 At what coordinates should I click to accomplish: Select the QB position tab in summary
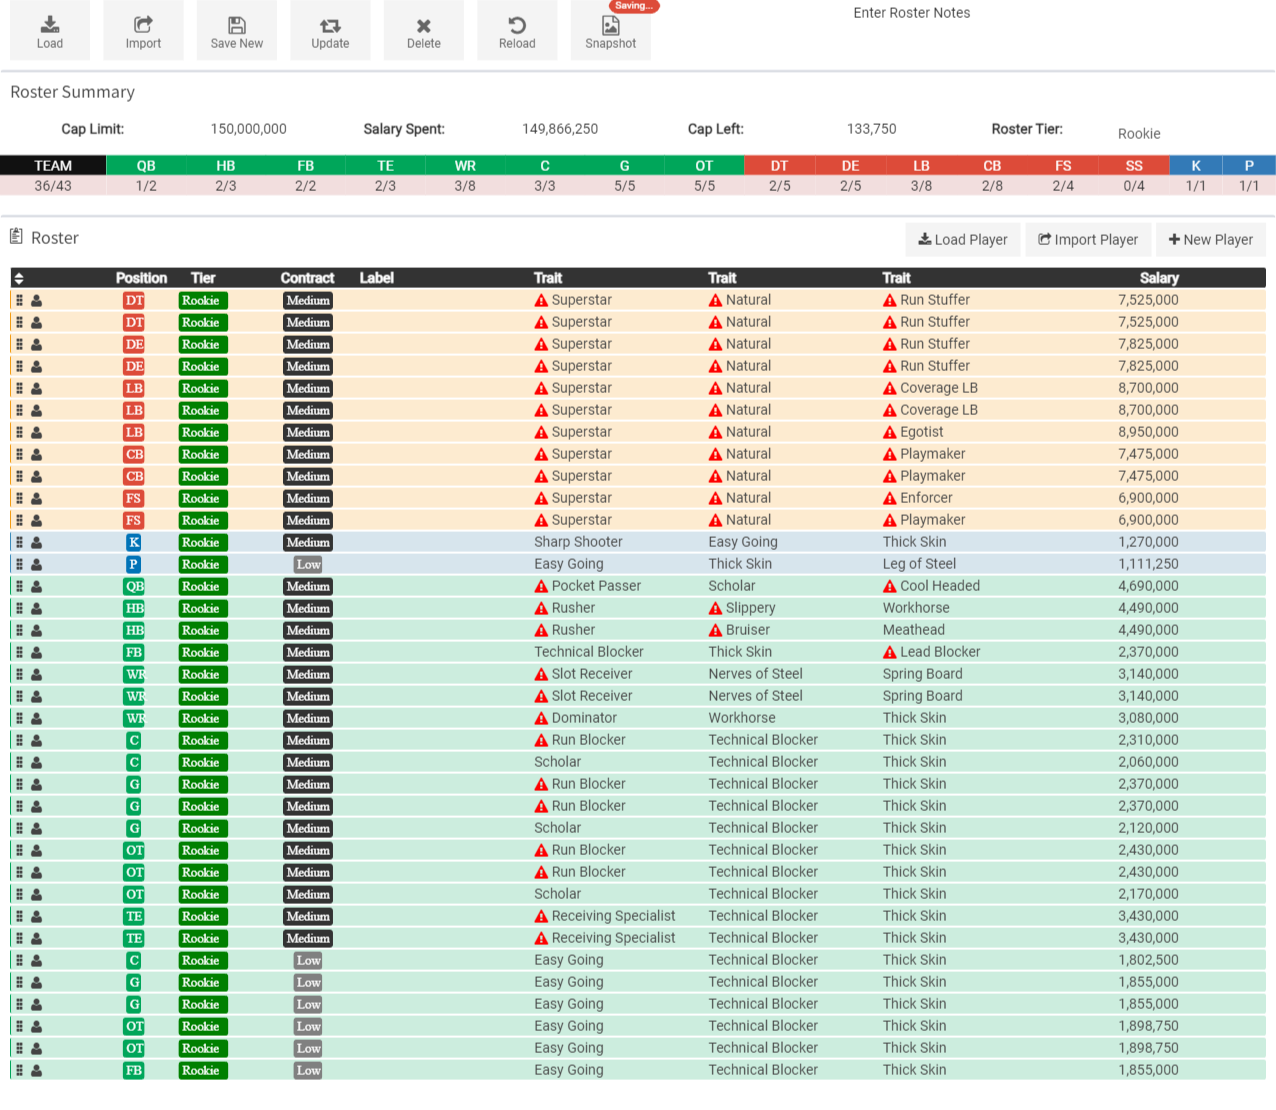146,166
